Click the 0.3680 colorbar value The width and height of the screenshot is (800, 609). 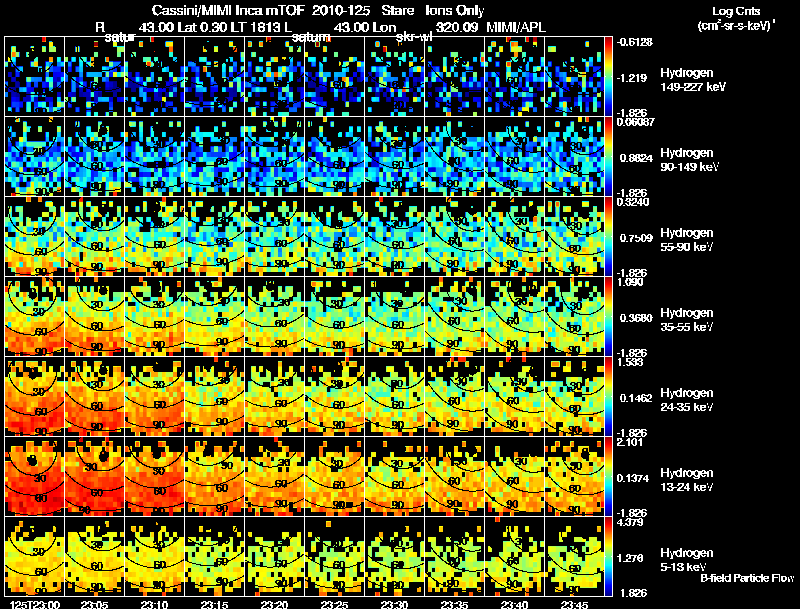(x=636, y=318)
